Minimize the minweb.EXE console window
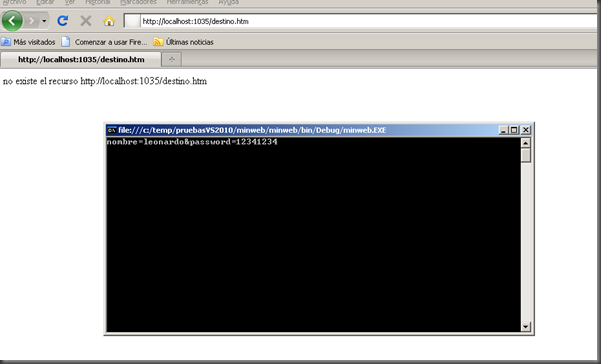 504,130
